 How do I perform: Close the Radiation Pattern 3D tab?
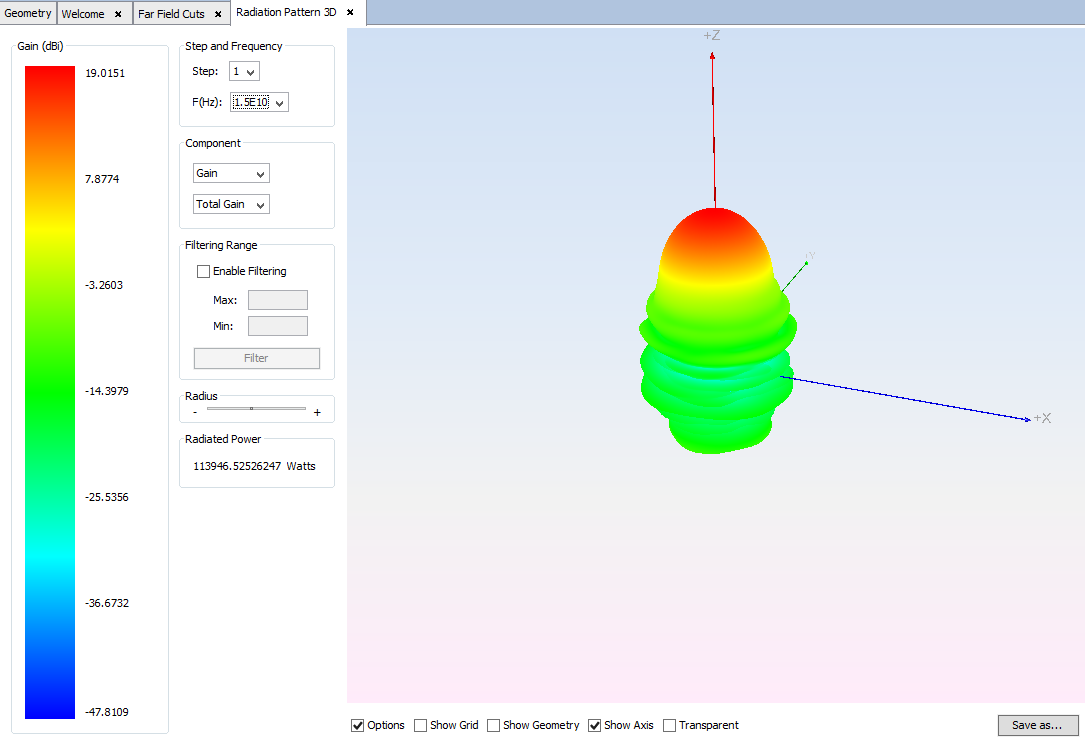tap(350, 13)
